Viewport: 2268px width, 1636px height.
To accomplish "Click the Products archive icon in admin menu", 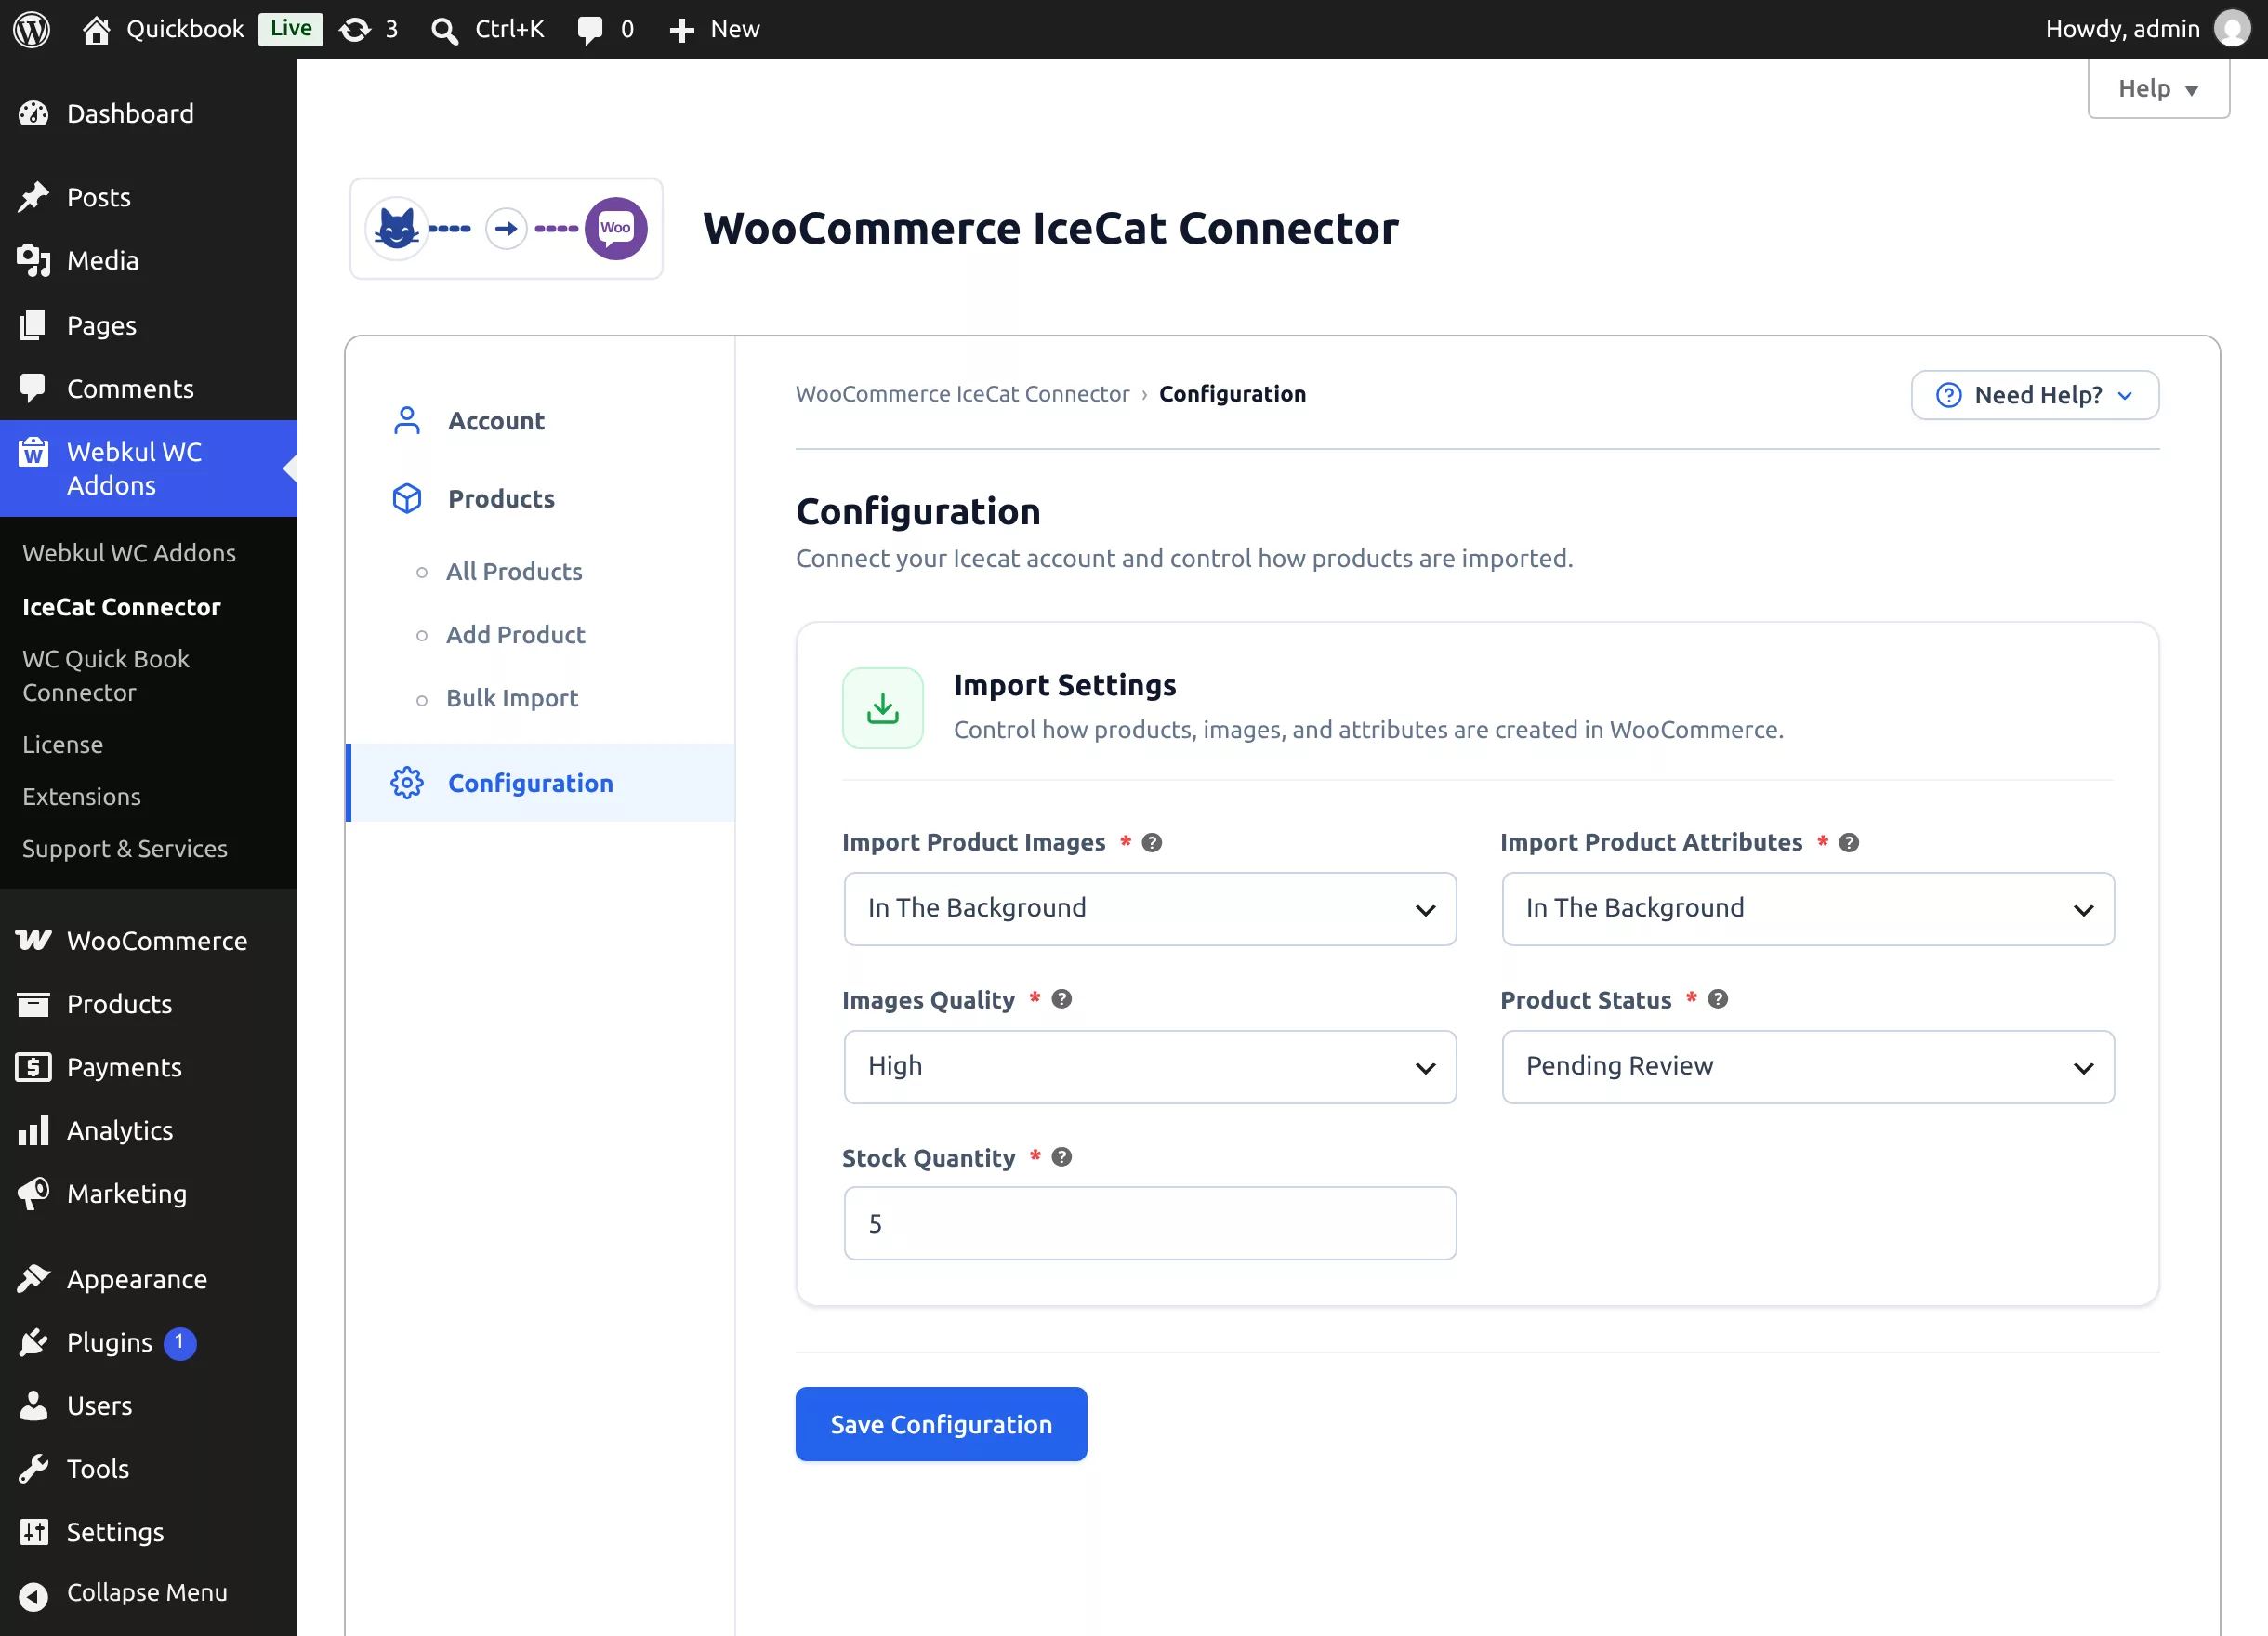I will pos(33,1003).
